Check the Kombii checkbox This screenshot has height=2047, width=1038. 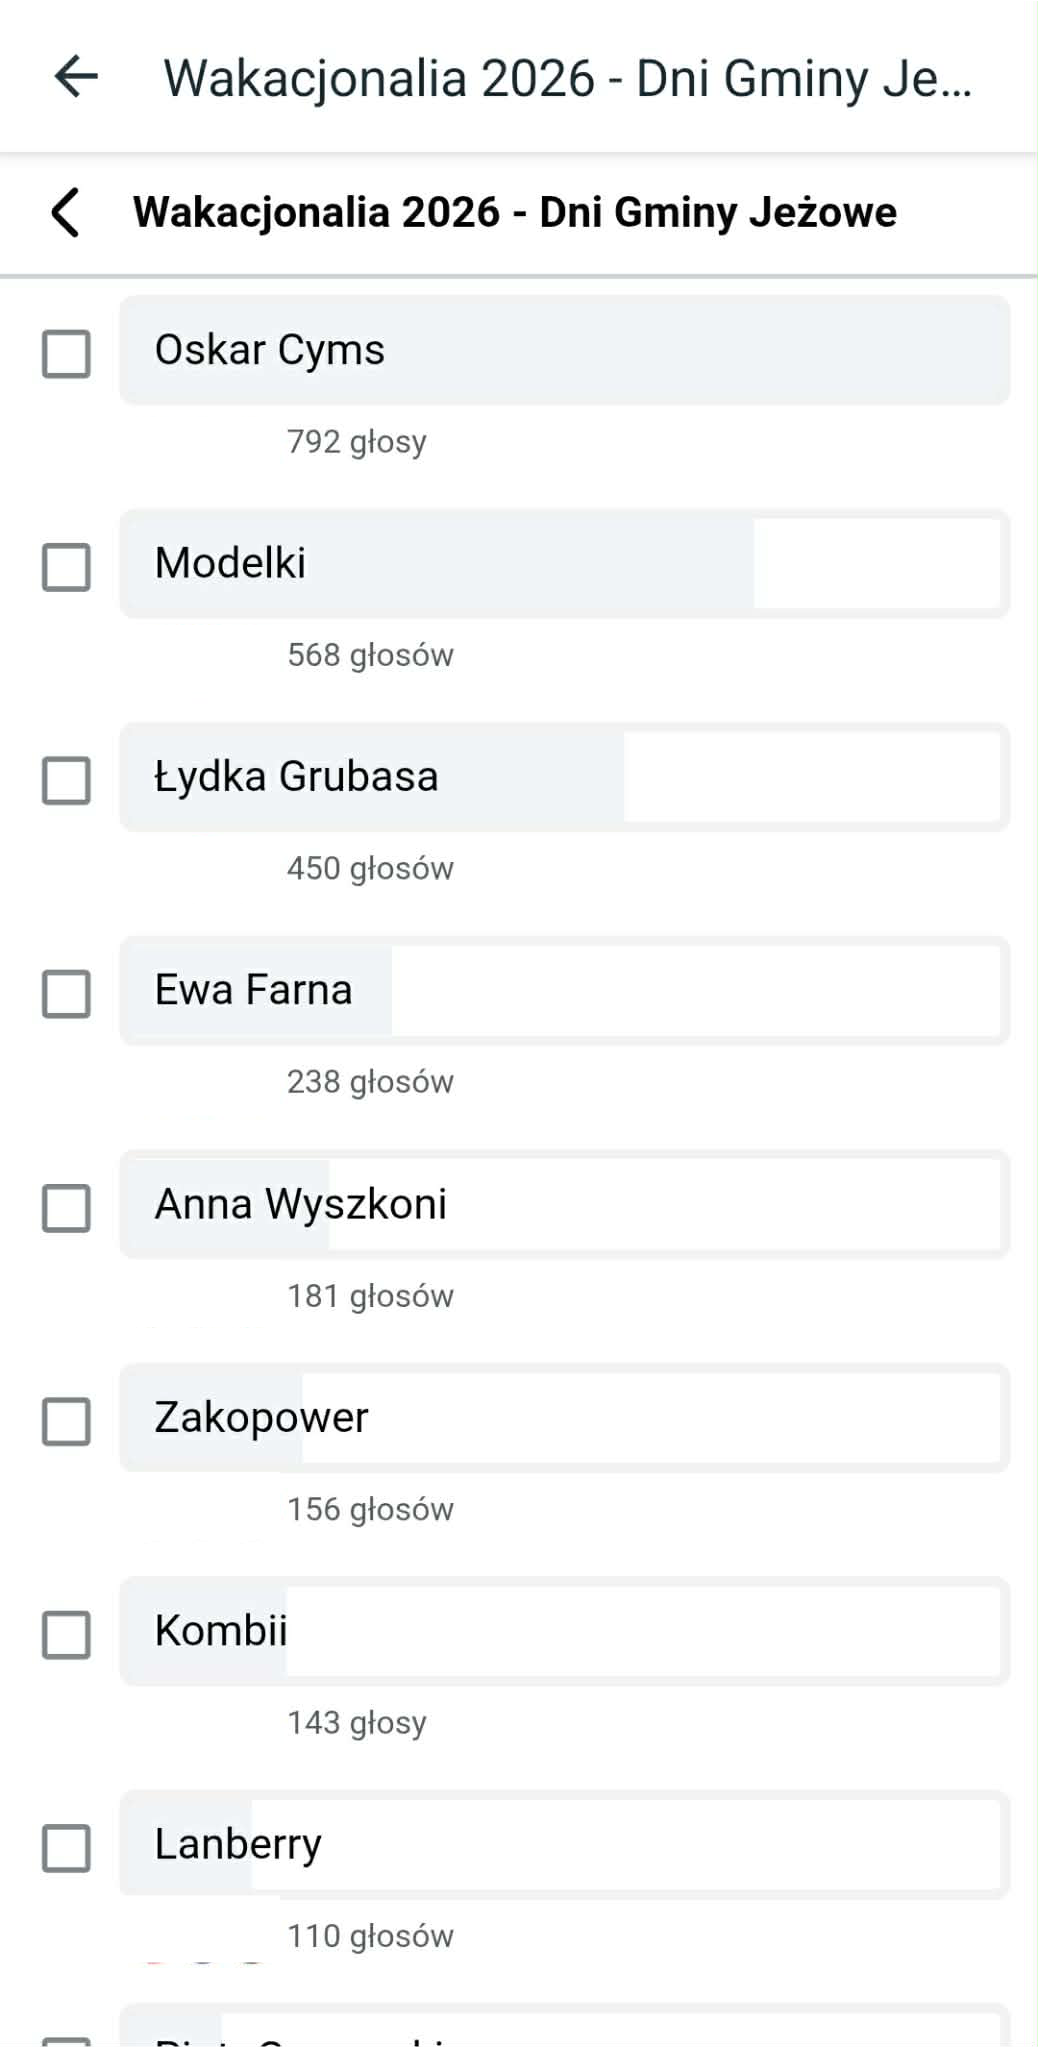[66, 1634]
